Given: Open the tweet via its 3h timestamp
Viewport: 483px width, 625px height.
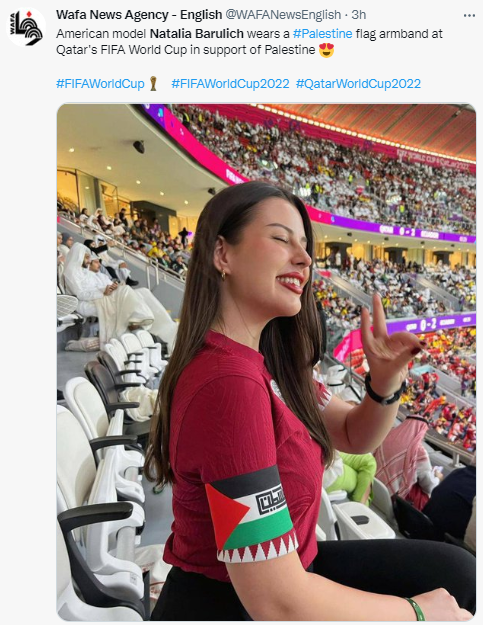Looking at the screenshot, I should [x=358, y=15].
